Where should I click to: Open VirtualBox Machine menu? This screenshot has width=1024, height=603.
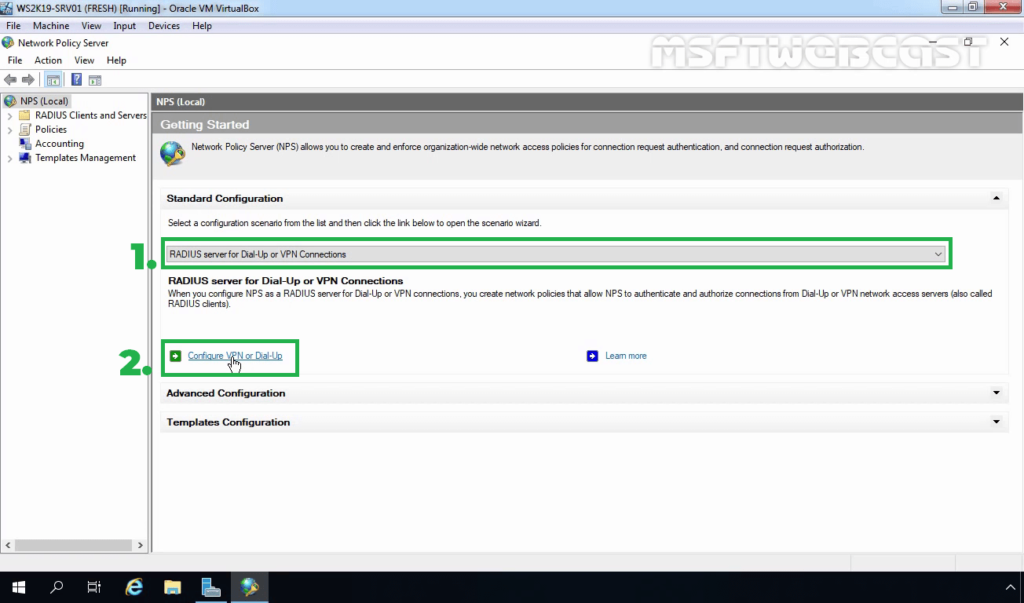click(x=51, y=25)
